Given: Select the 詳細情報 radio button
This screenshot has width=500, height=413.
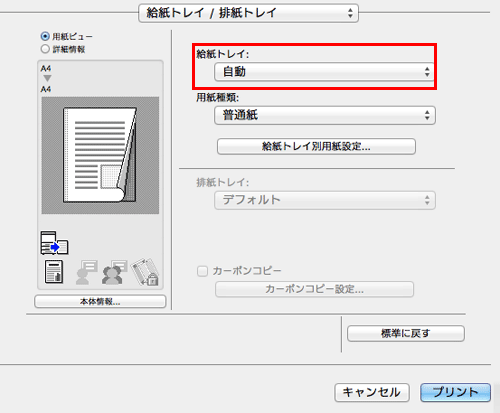Looking at the screenshot, I should (x=45, y=49).
